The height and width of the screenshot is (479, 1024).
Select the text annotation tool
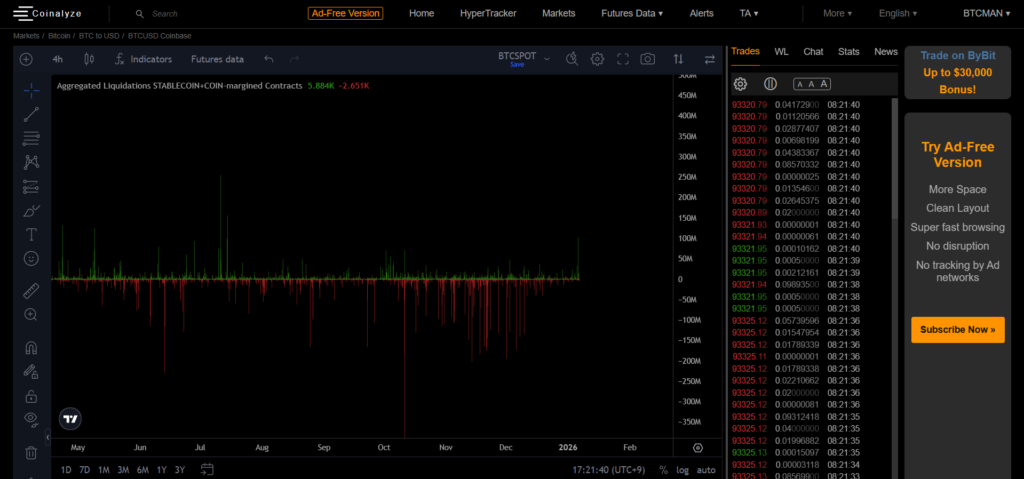coord(31,234)
